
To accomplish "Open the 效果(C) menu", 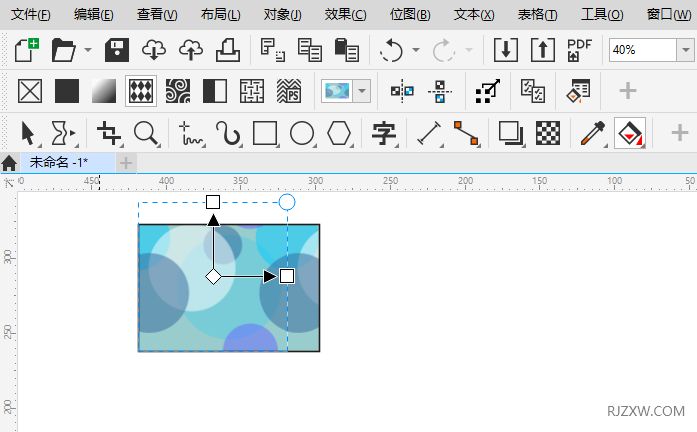I will click(x=345, y=15).
